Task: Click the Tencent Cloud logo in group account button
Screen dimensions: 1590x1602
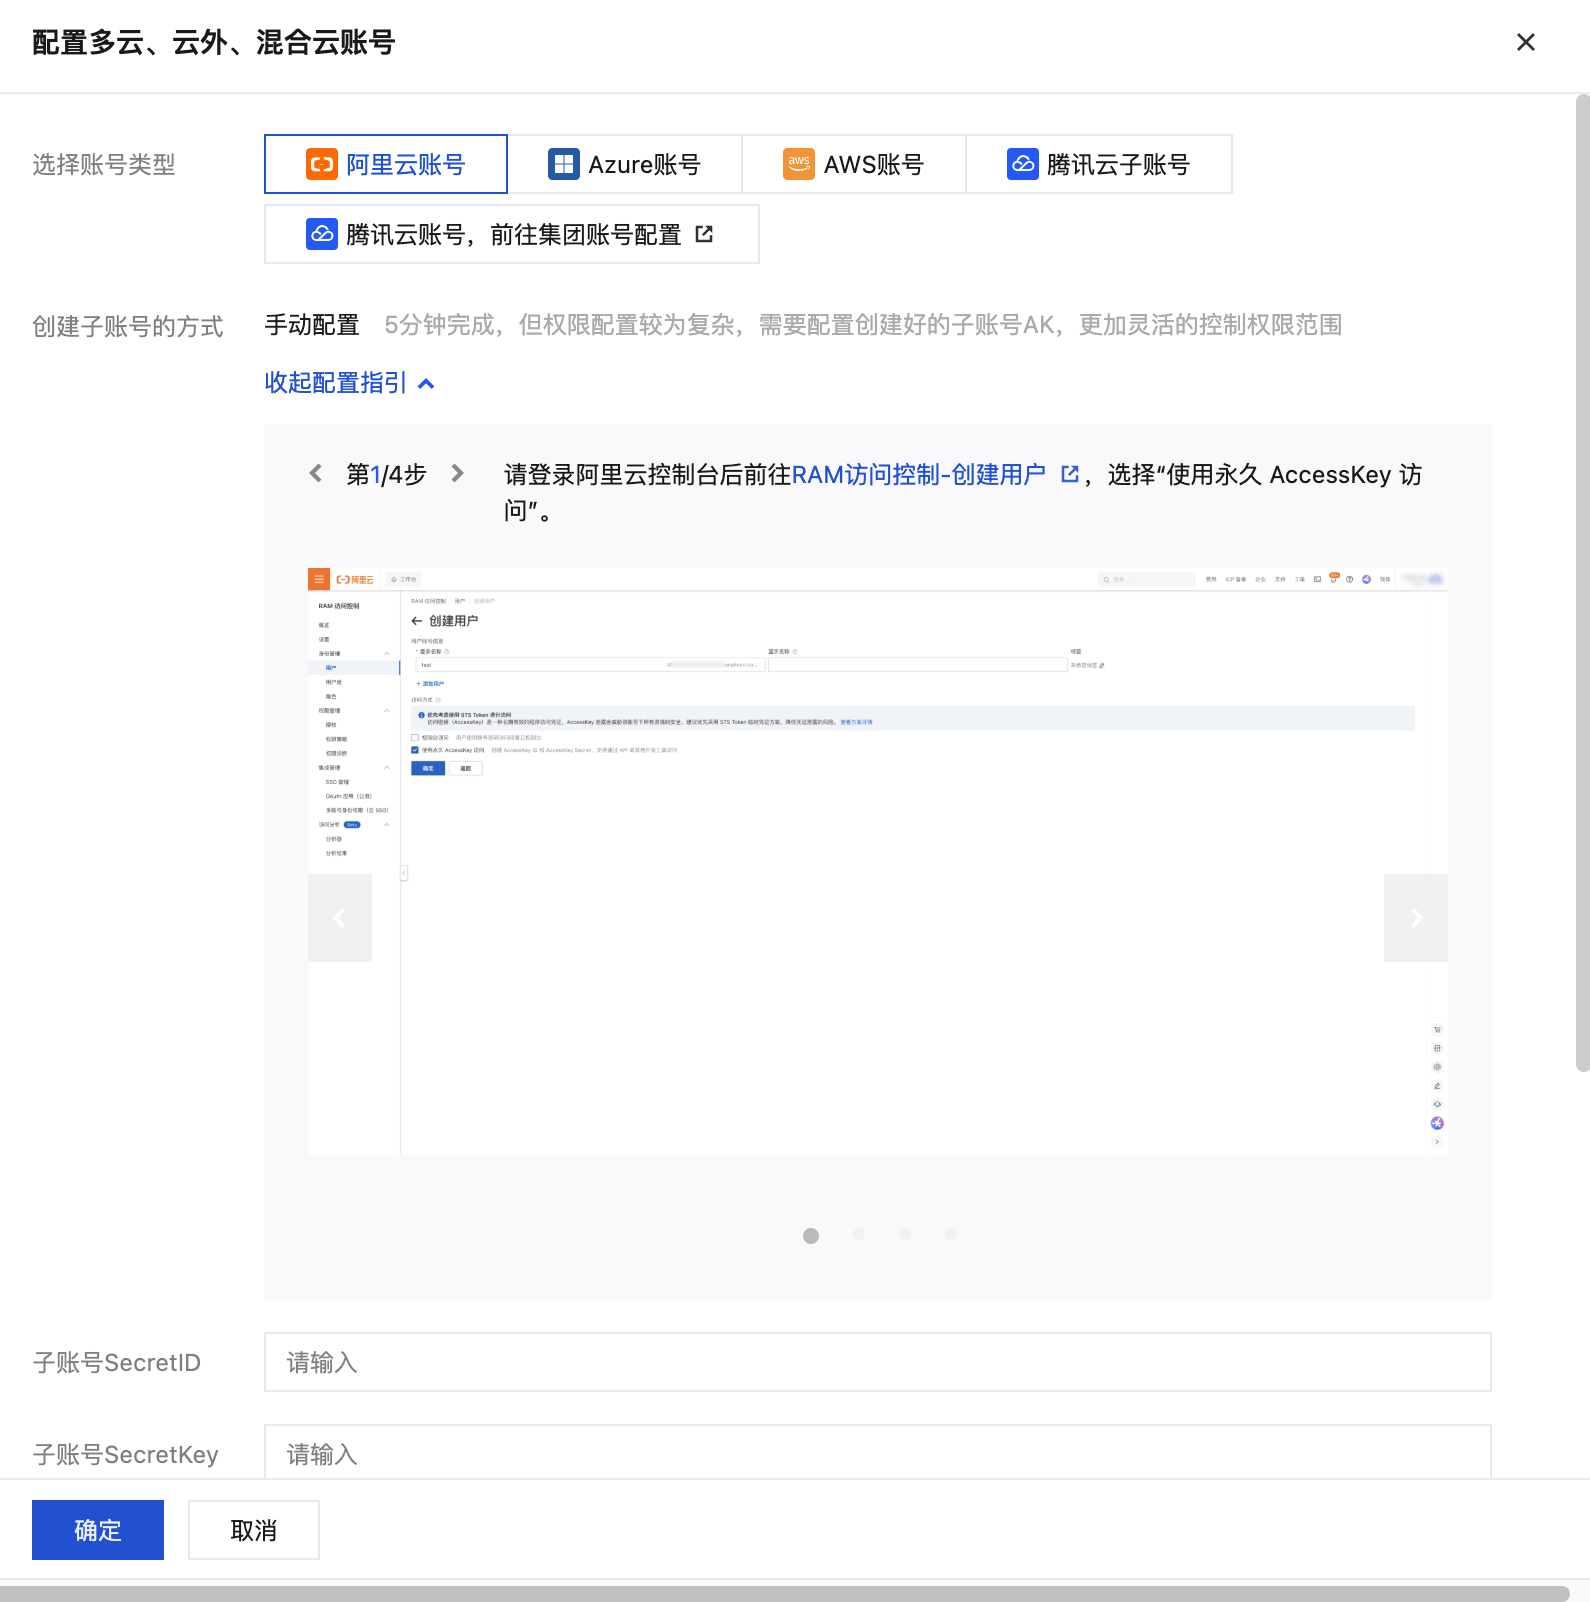Action: click(322, 234)
